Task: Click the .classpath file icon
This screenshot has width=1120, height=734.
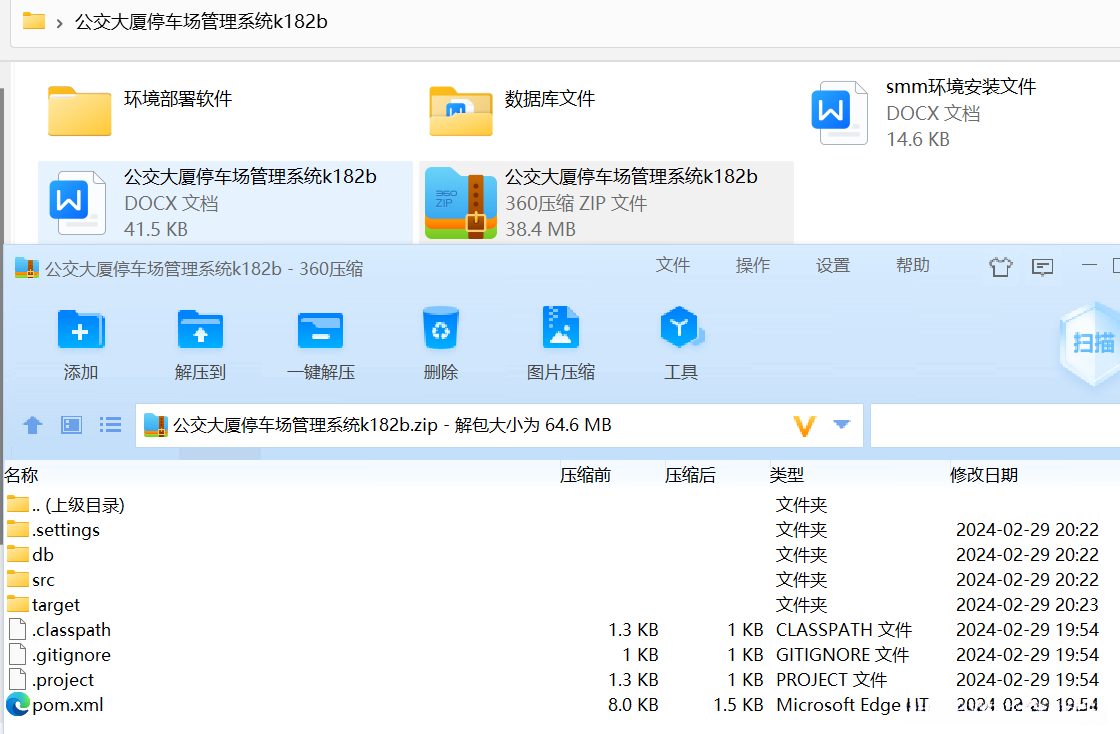Action: [x=18, y=629]
